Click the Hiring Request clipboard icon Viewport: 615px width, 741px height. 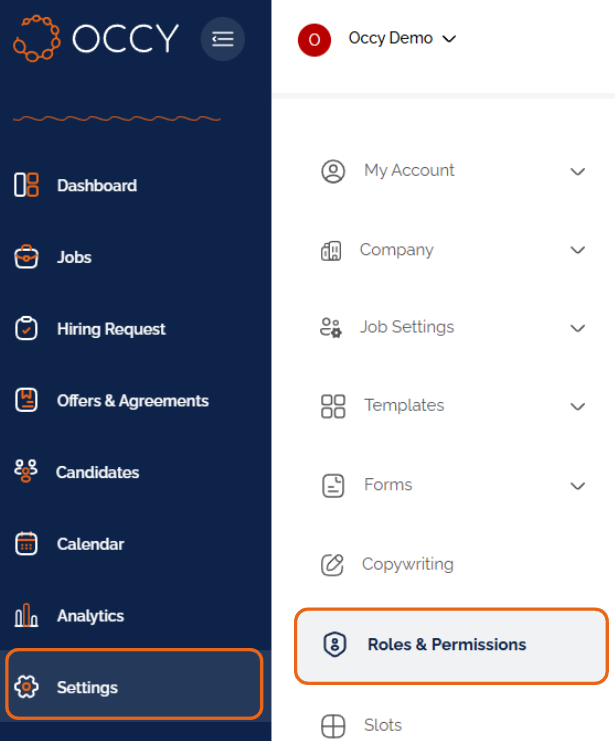(26, 328)
